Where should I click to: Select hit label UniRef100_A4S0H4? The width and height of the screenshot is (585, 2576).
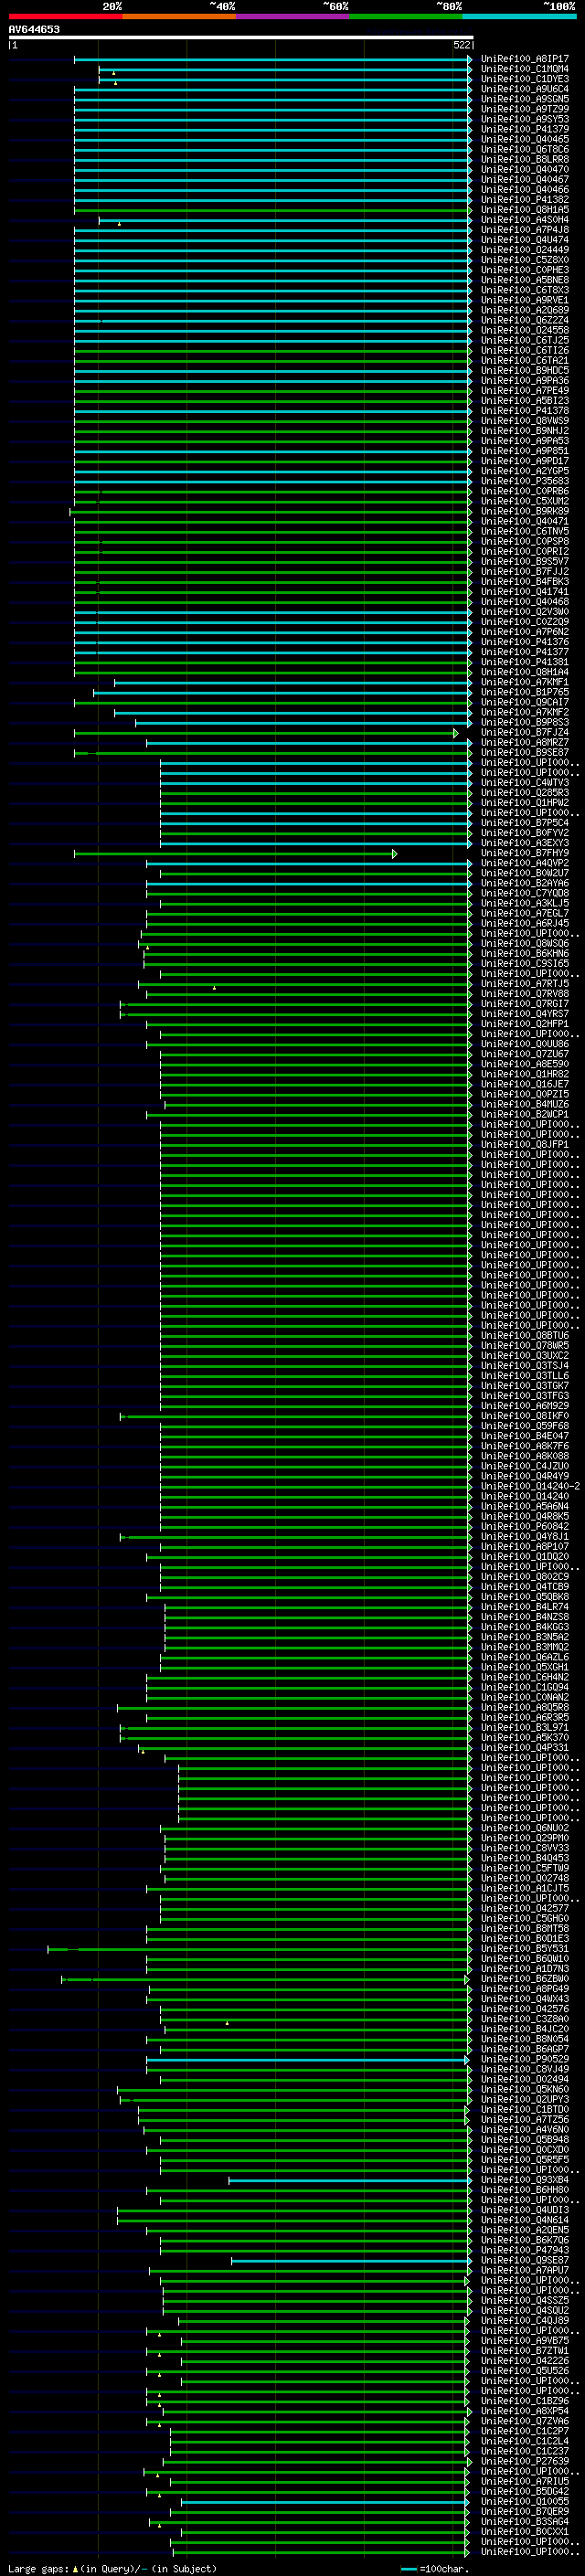tap(524, 220)
